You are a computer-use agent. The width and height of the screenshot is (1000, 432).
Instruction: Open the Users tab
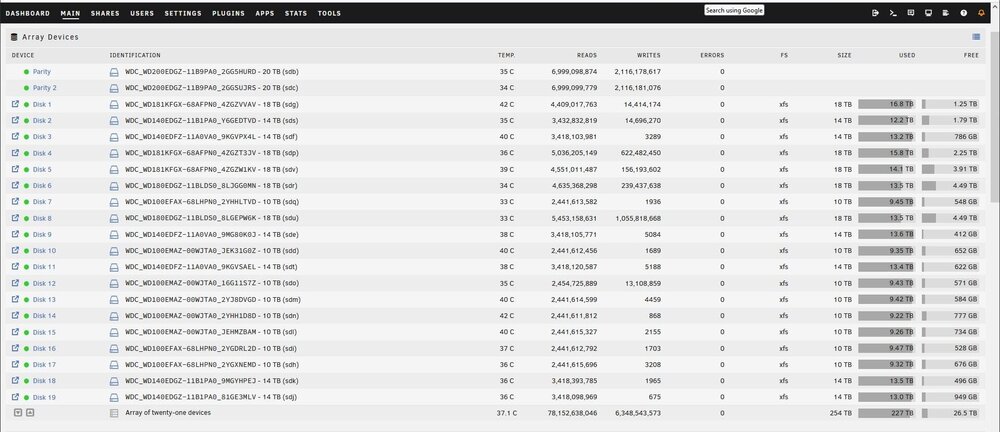click(142, 13)
